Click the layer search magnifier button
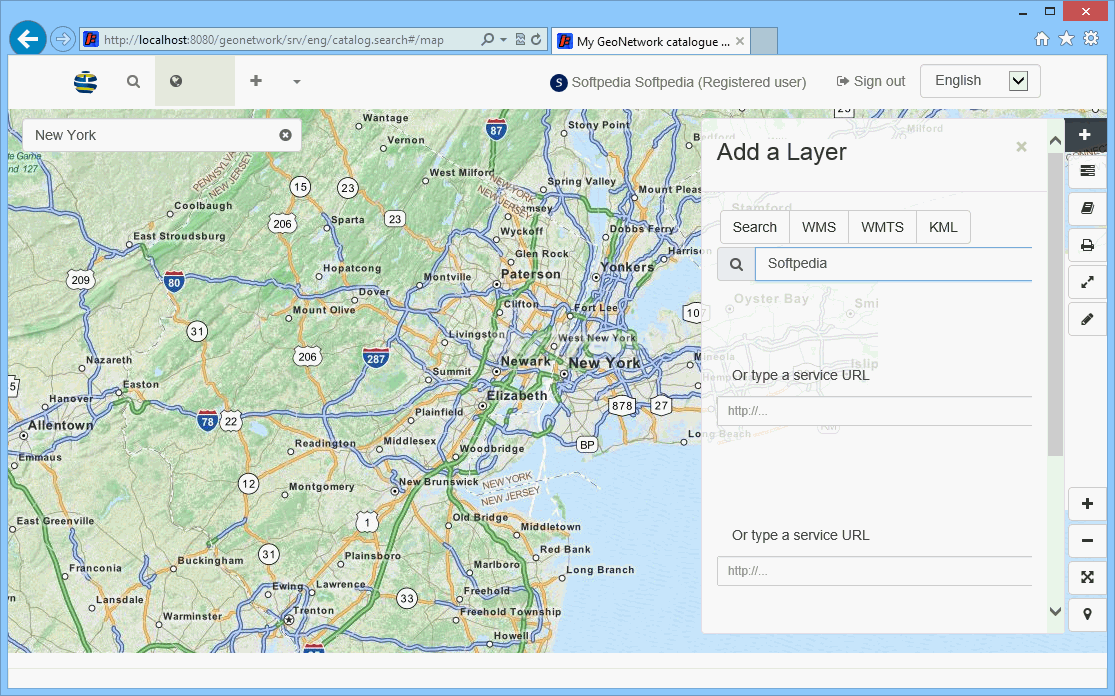The height and width of the screenshot is (696, 1115). pyautogui.click(x=736, y=264)
